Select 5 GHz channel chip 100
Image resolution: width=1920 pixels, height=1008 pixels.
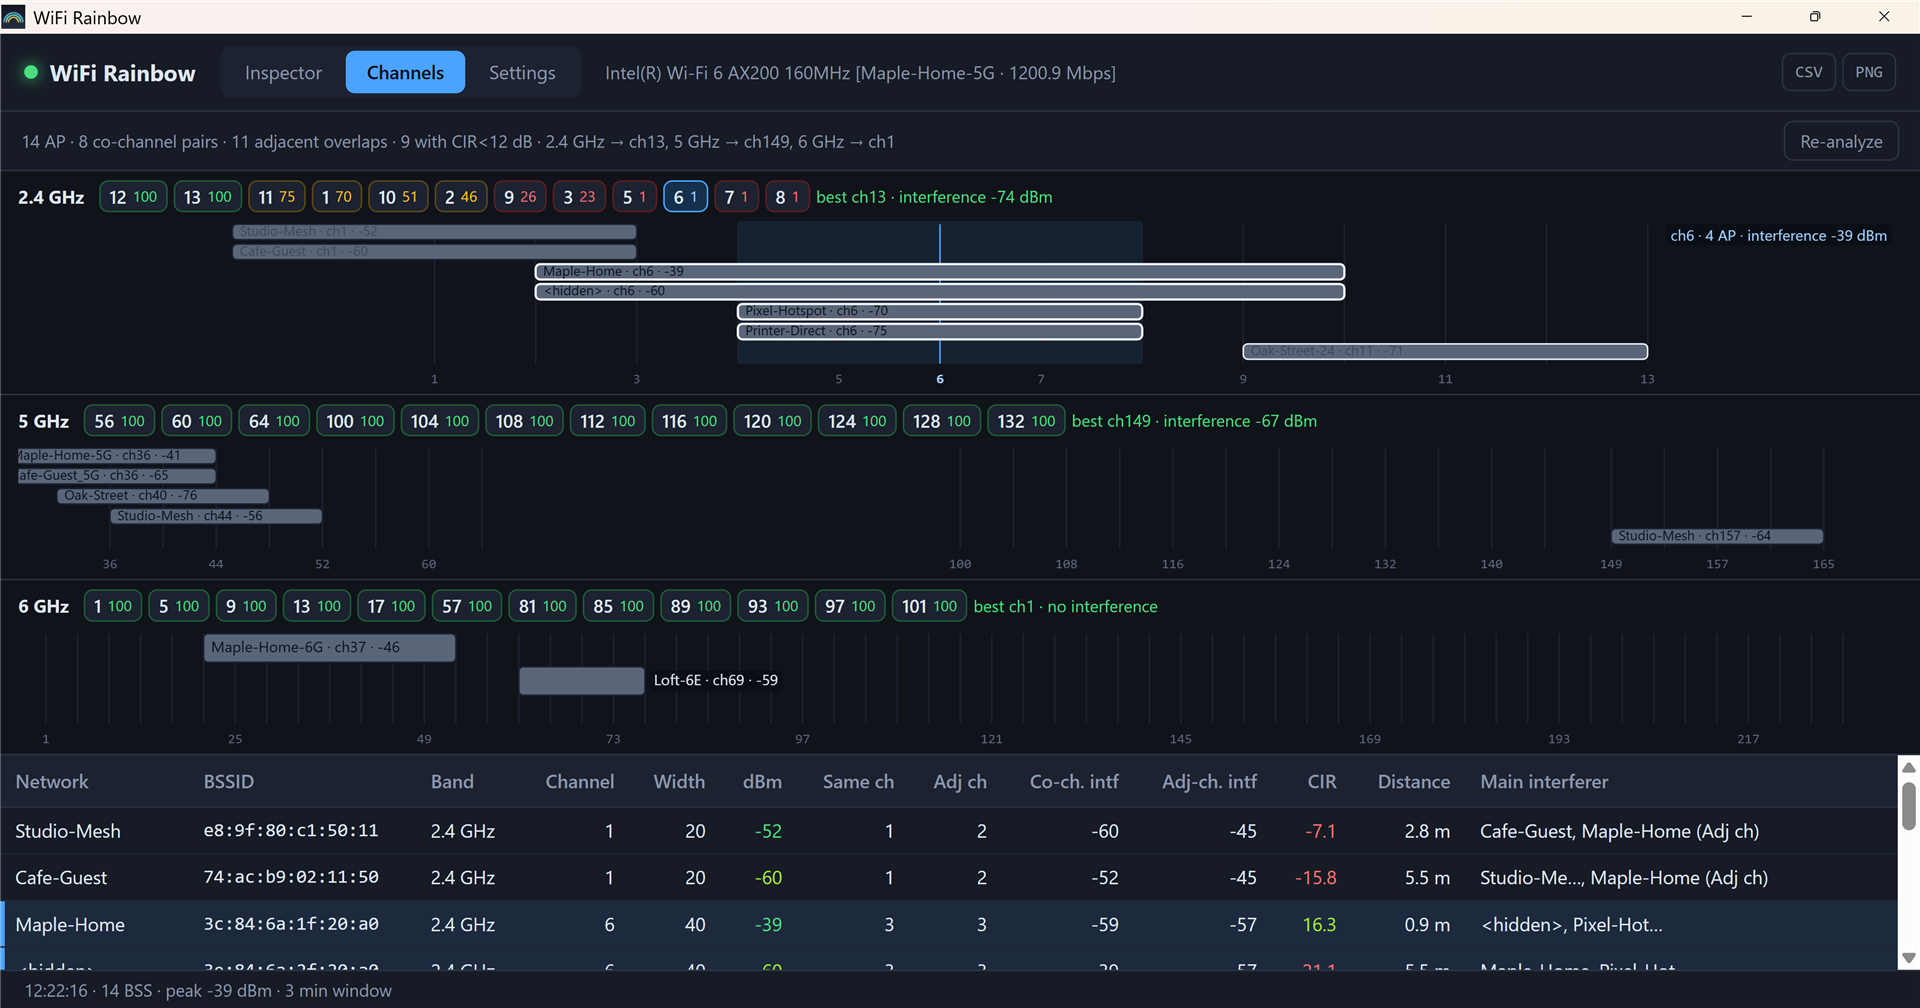(x=354, y=421)
